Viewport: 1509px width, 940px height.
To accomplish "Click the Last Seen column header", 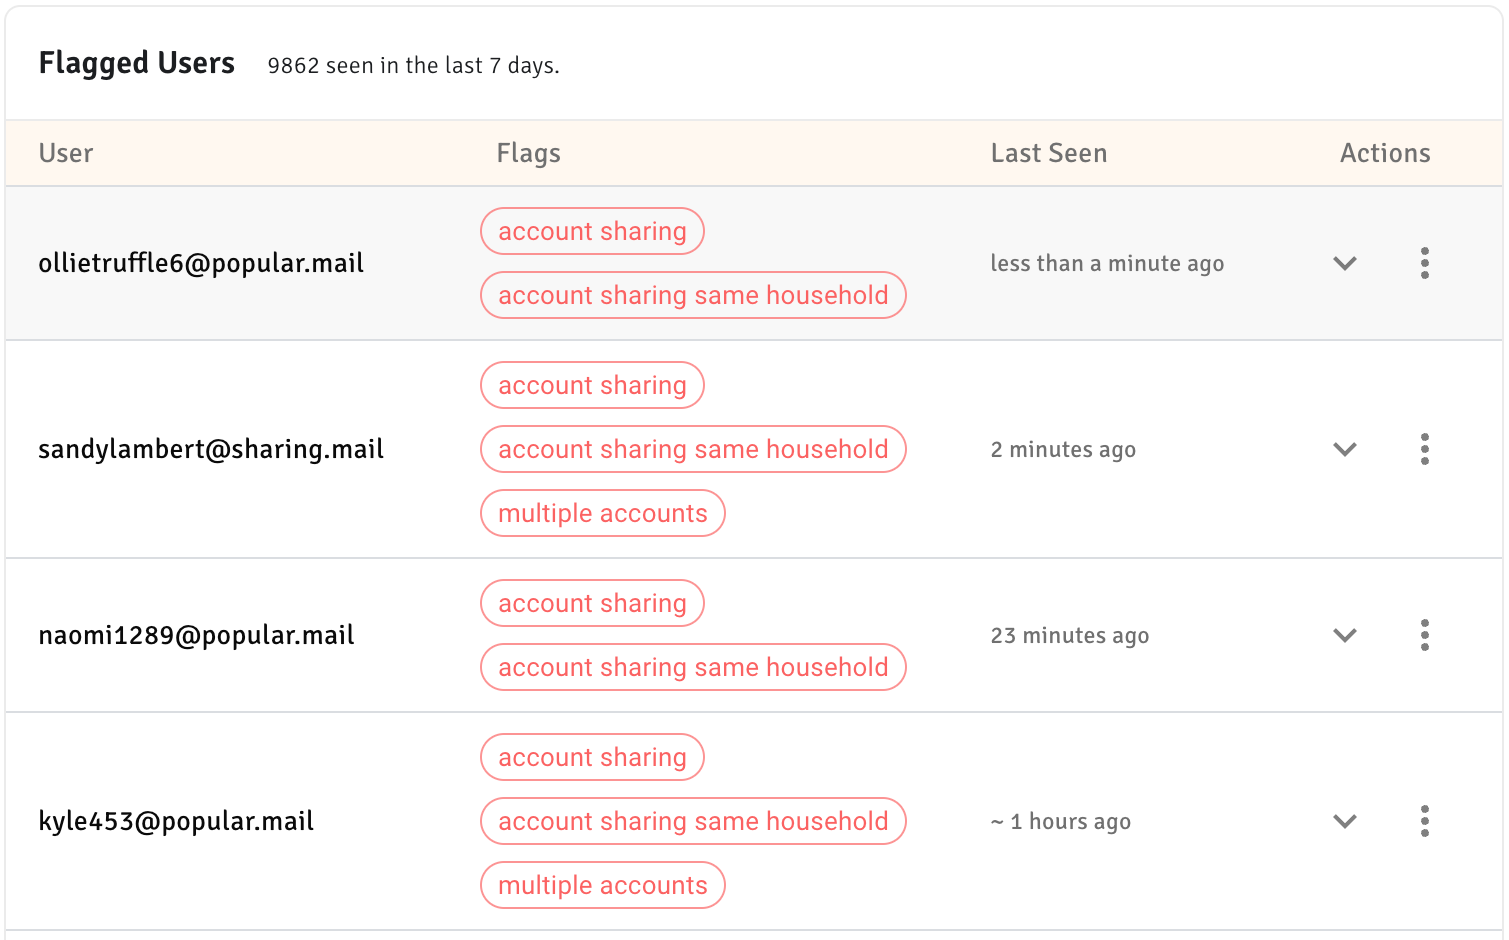I will coord(1048,153).
